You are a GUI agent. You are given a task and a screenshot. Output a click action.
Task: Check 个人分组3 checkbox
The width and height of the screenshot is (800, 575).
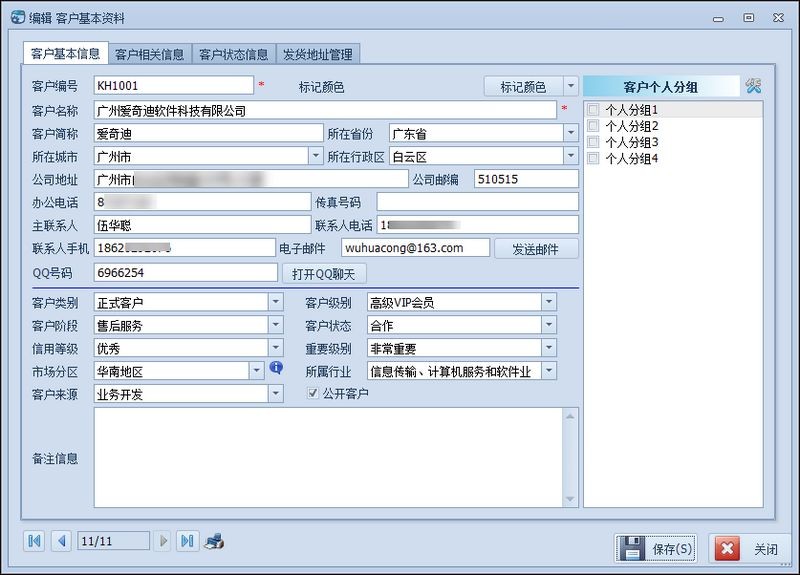(x=593, y=142)
